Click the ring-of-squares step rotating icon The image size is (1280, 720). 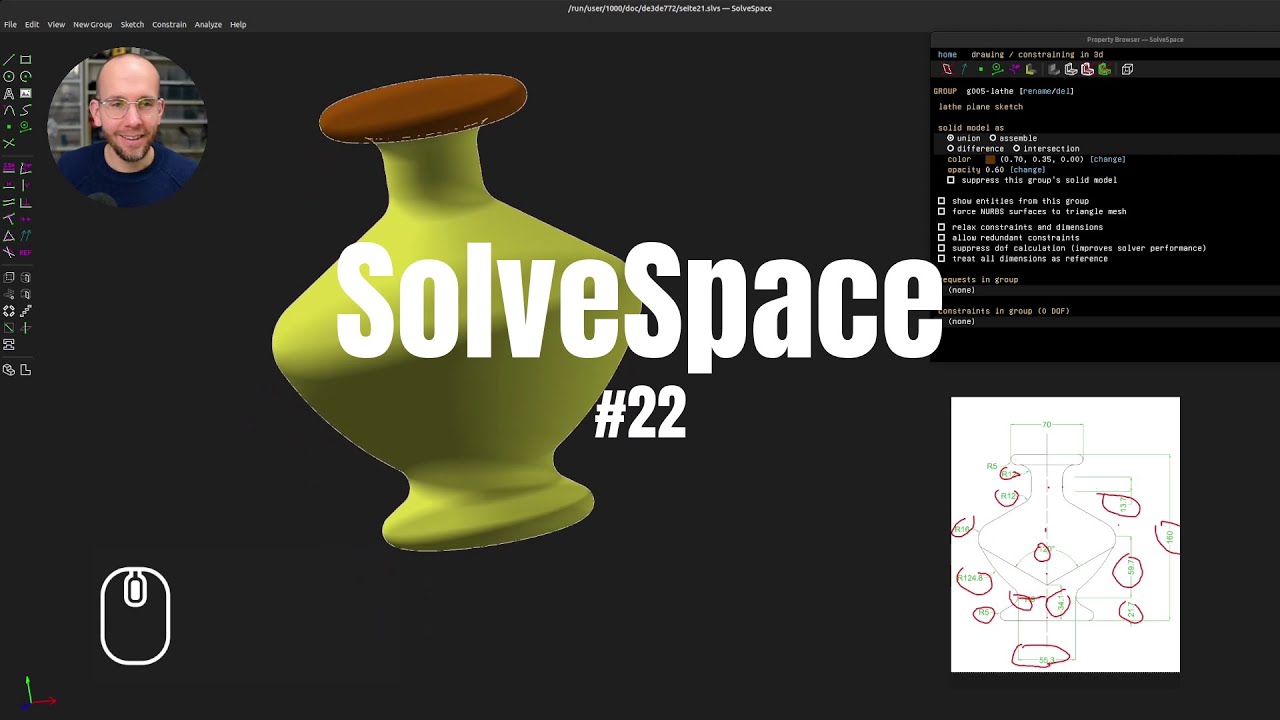click(x=9, y=311)
